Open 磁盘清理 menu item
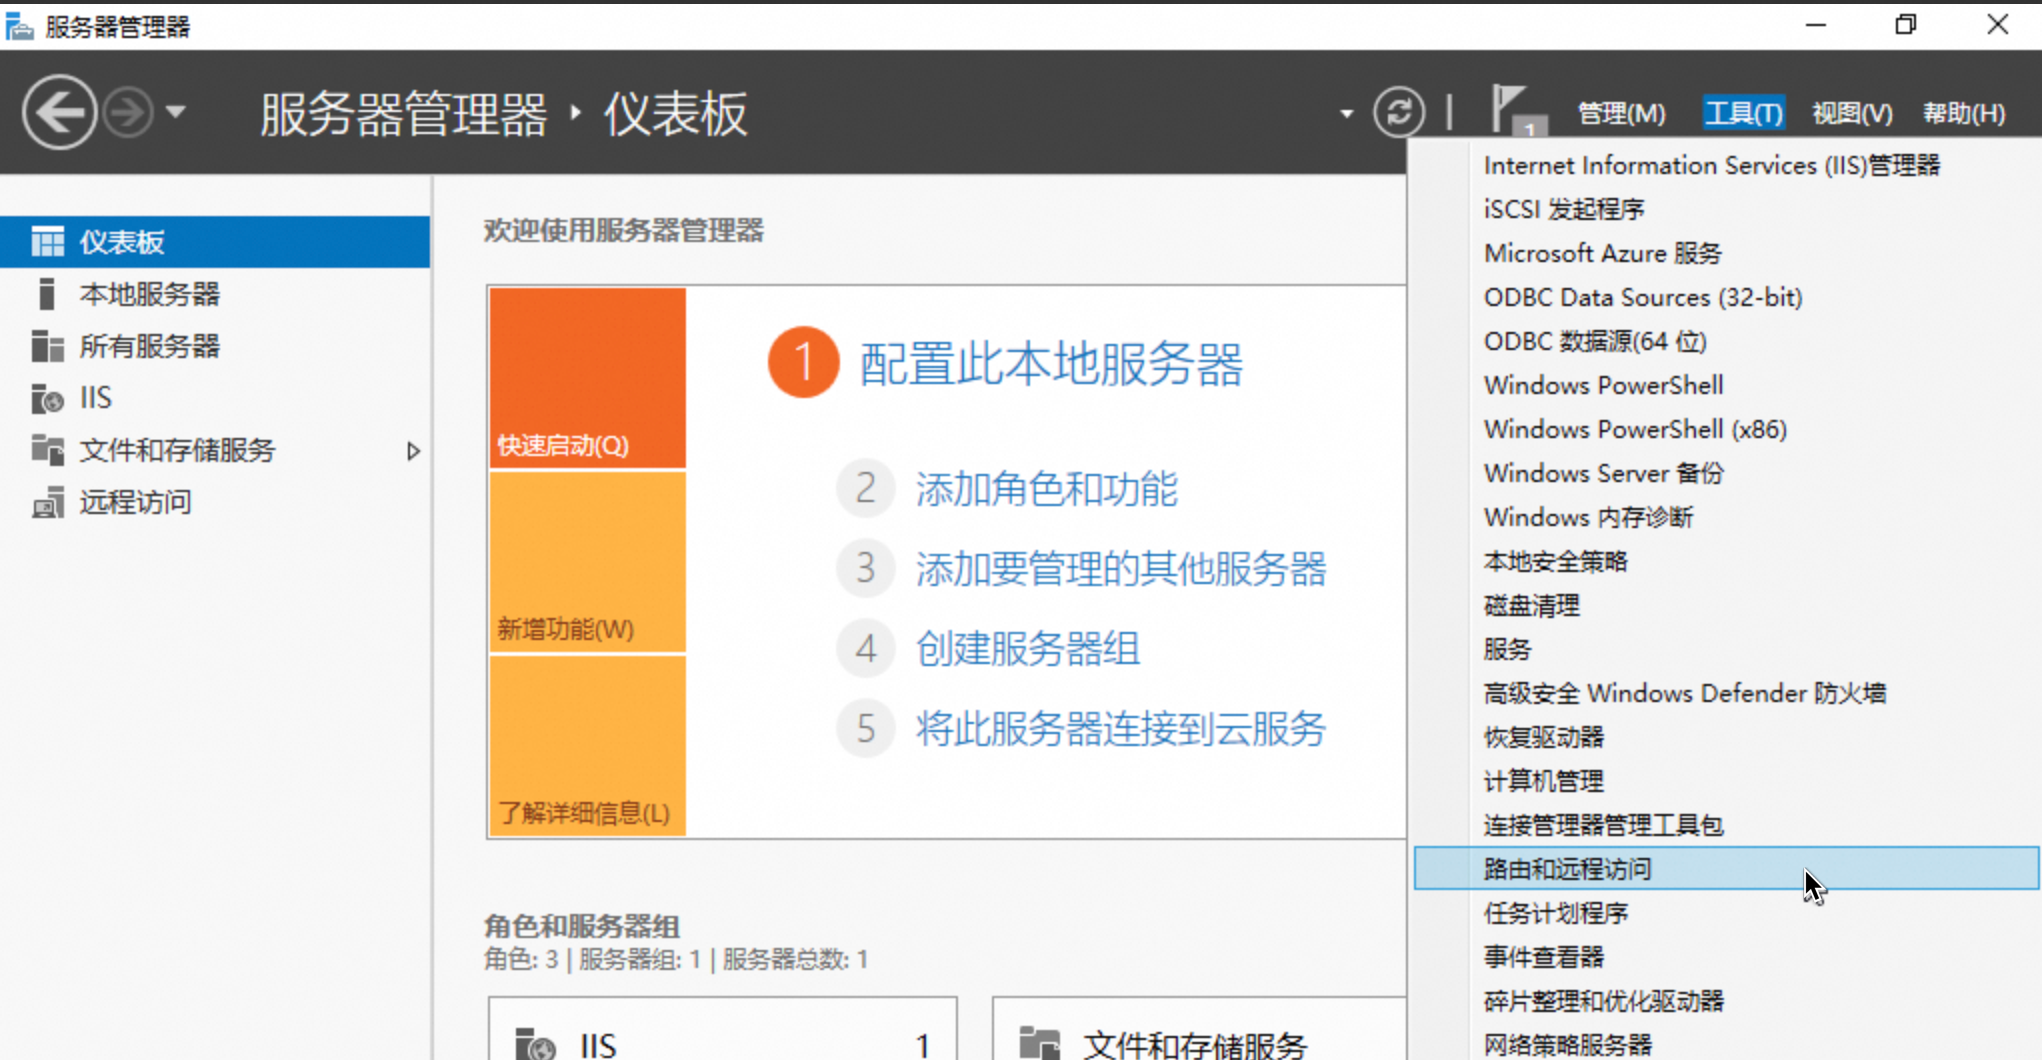The height and width of the screenshot is (1060, 2042). click(1726, 605)
